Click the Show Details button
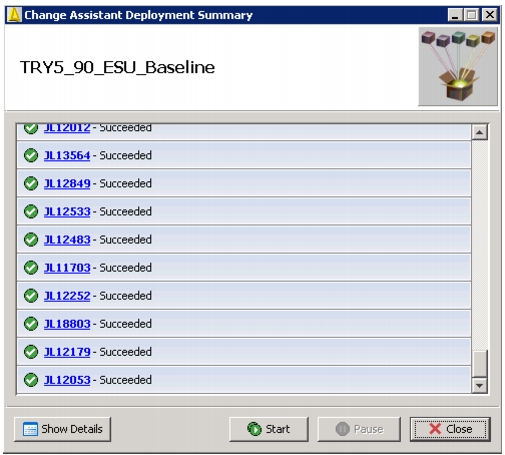Image resolution: width=505 pixels, height=455 pixels. tap(62, 429)
